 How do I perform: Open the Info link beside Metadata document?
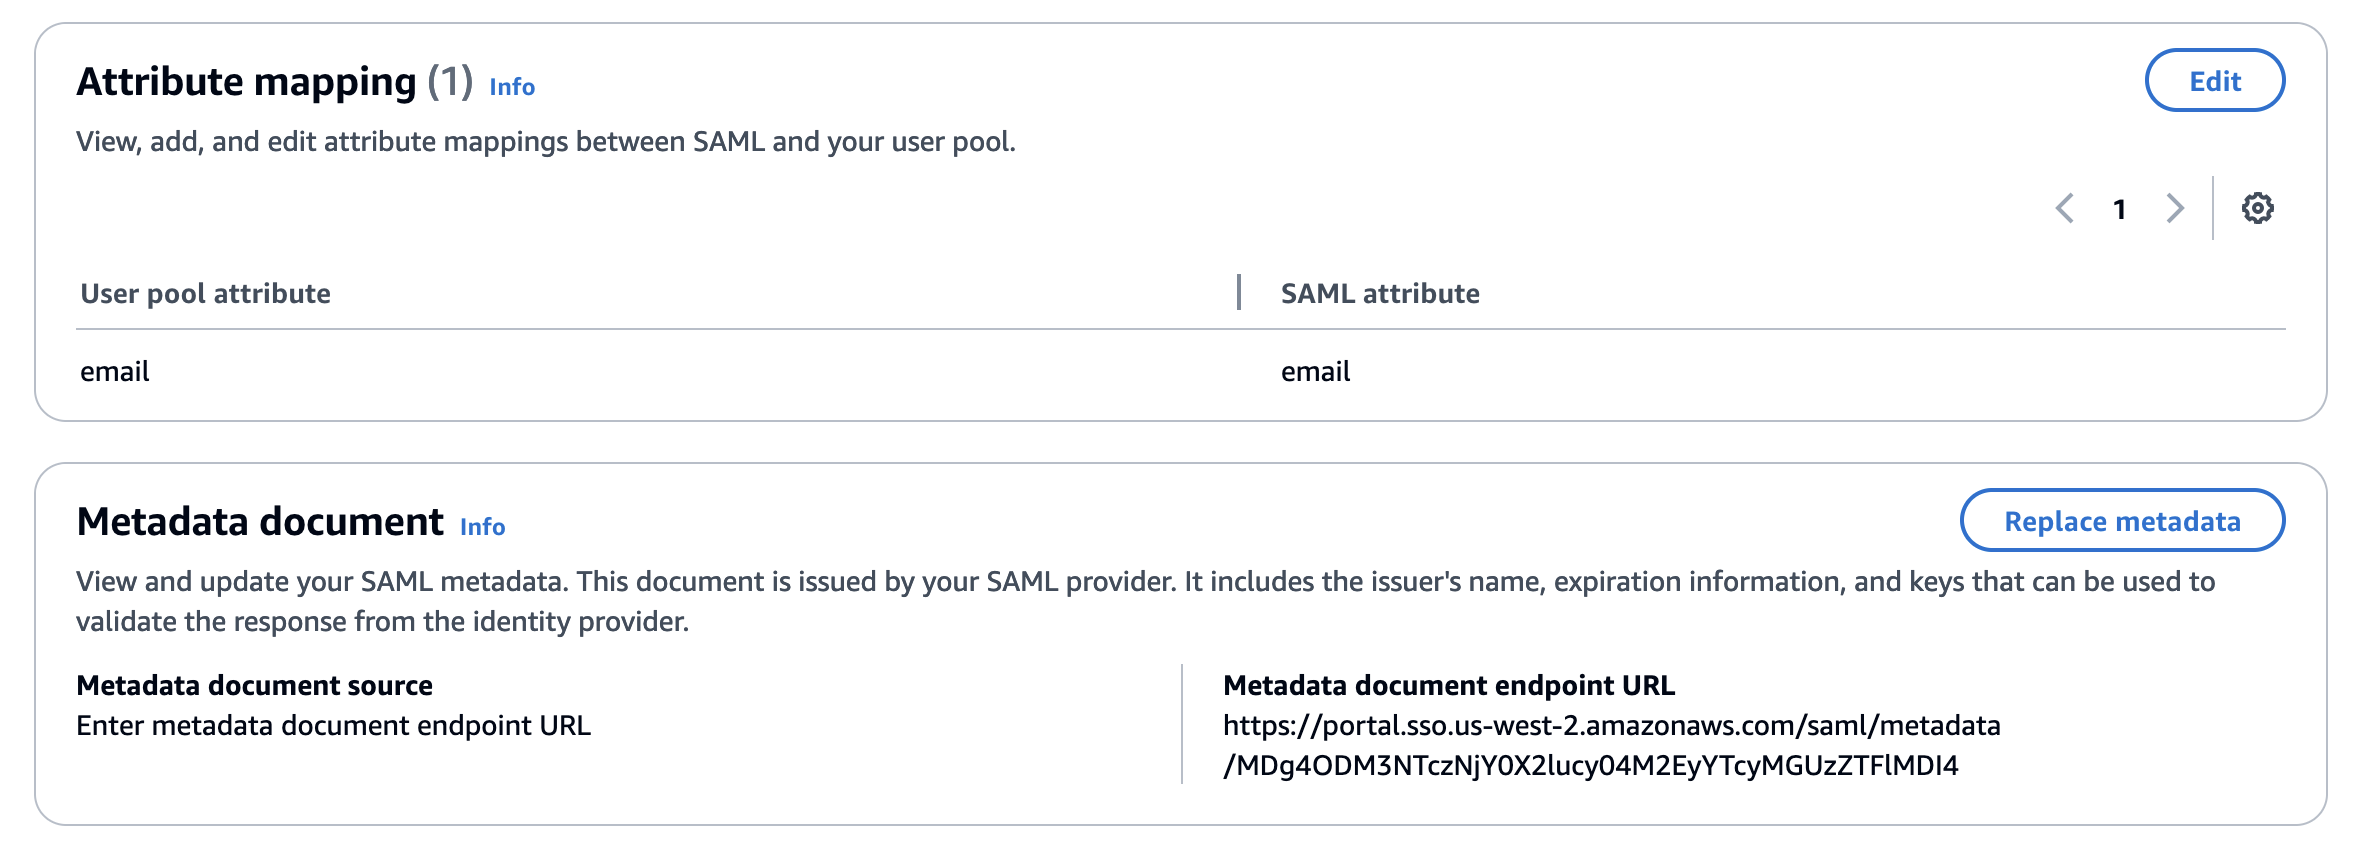483,527
